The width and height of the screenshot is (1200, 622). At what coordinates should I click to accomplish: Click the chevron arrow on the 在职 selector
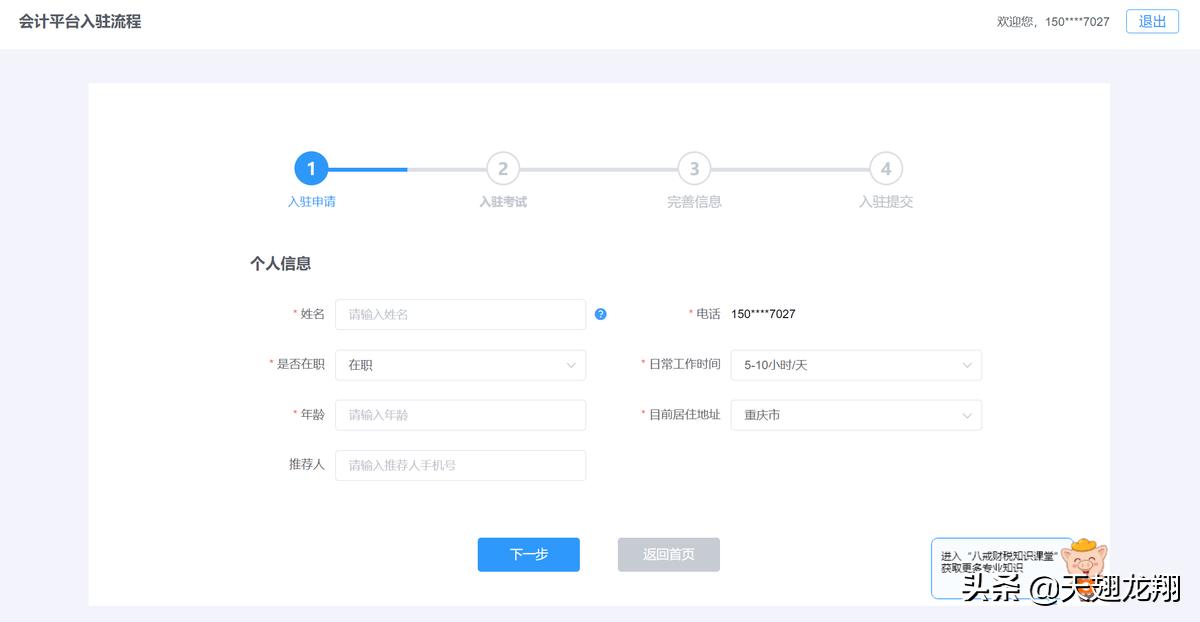[570, 364]
